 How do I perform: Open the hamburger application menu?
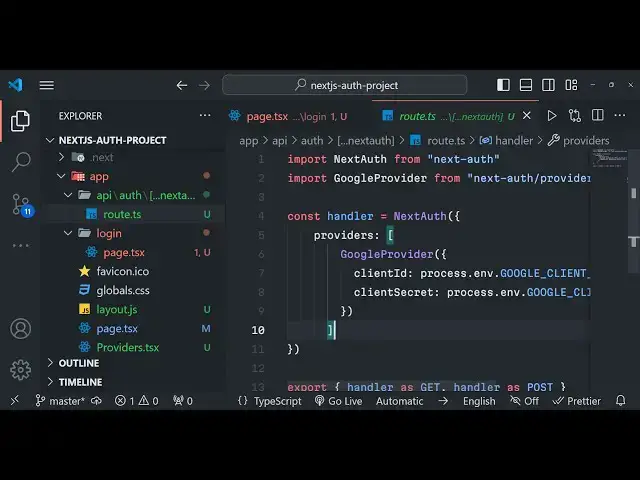[47, 85]
